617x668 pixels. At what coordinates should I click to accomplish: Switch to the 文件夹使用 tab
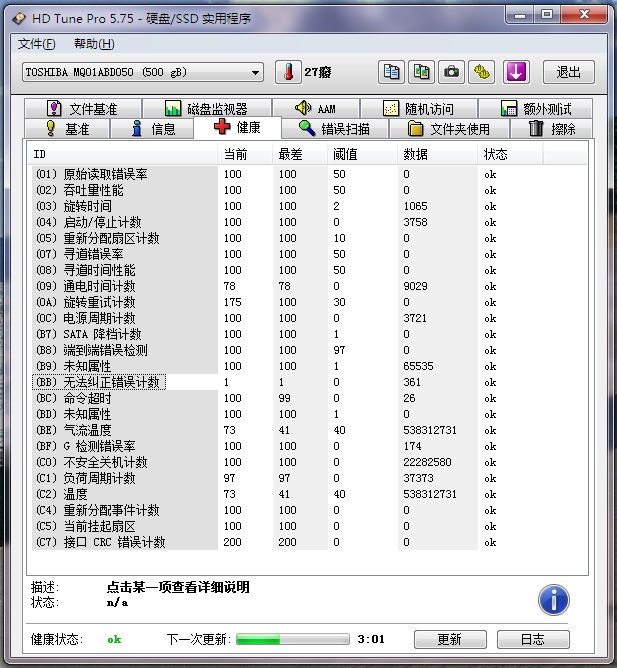(449, 129)
